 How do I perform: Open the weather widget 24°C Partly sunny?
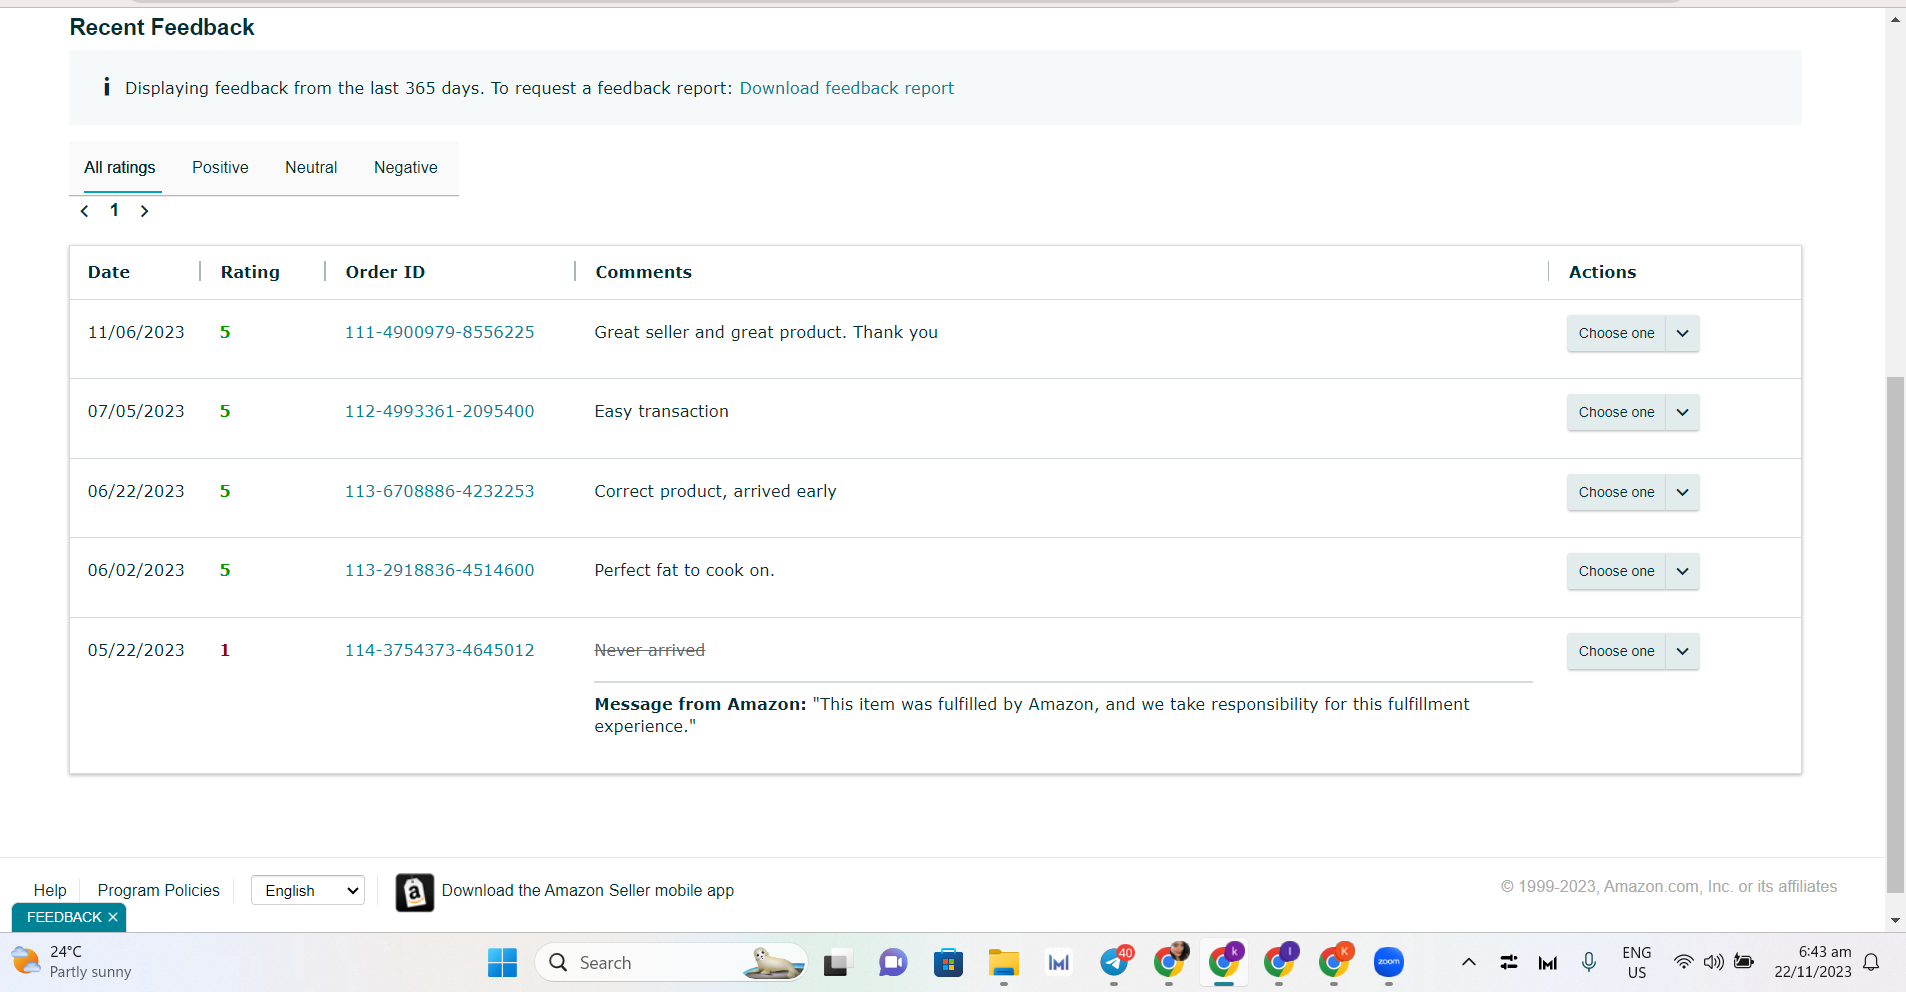point(72,962)
